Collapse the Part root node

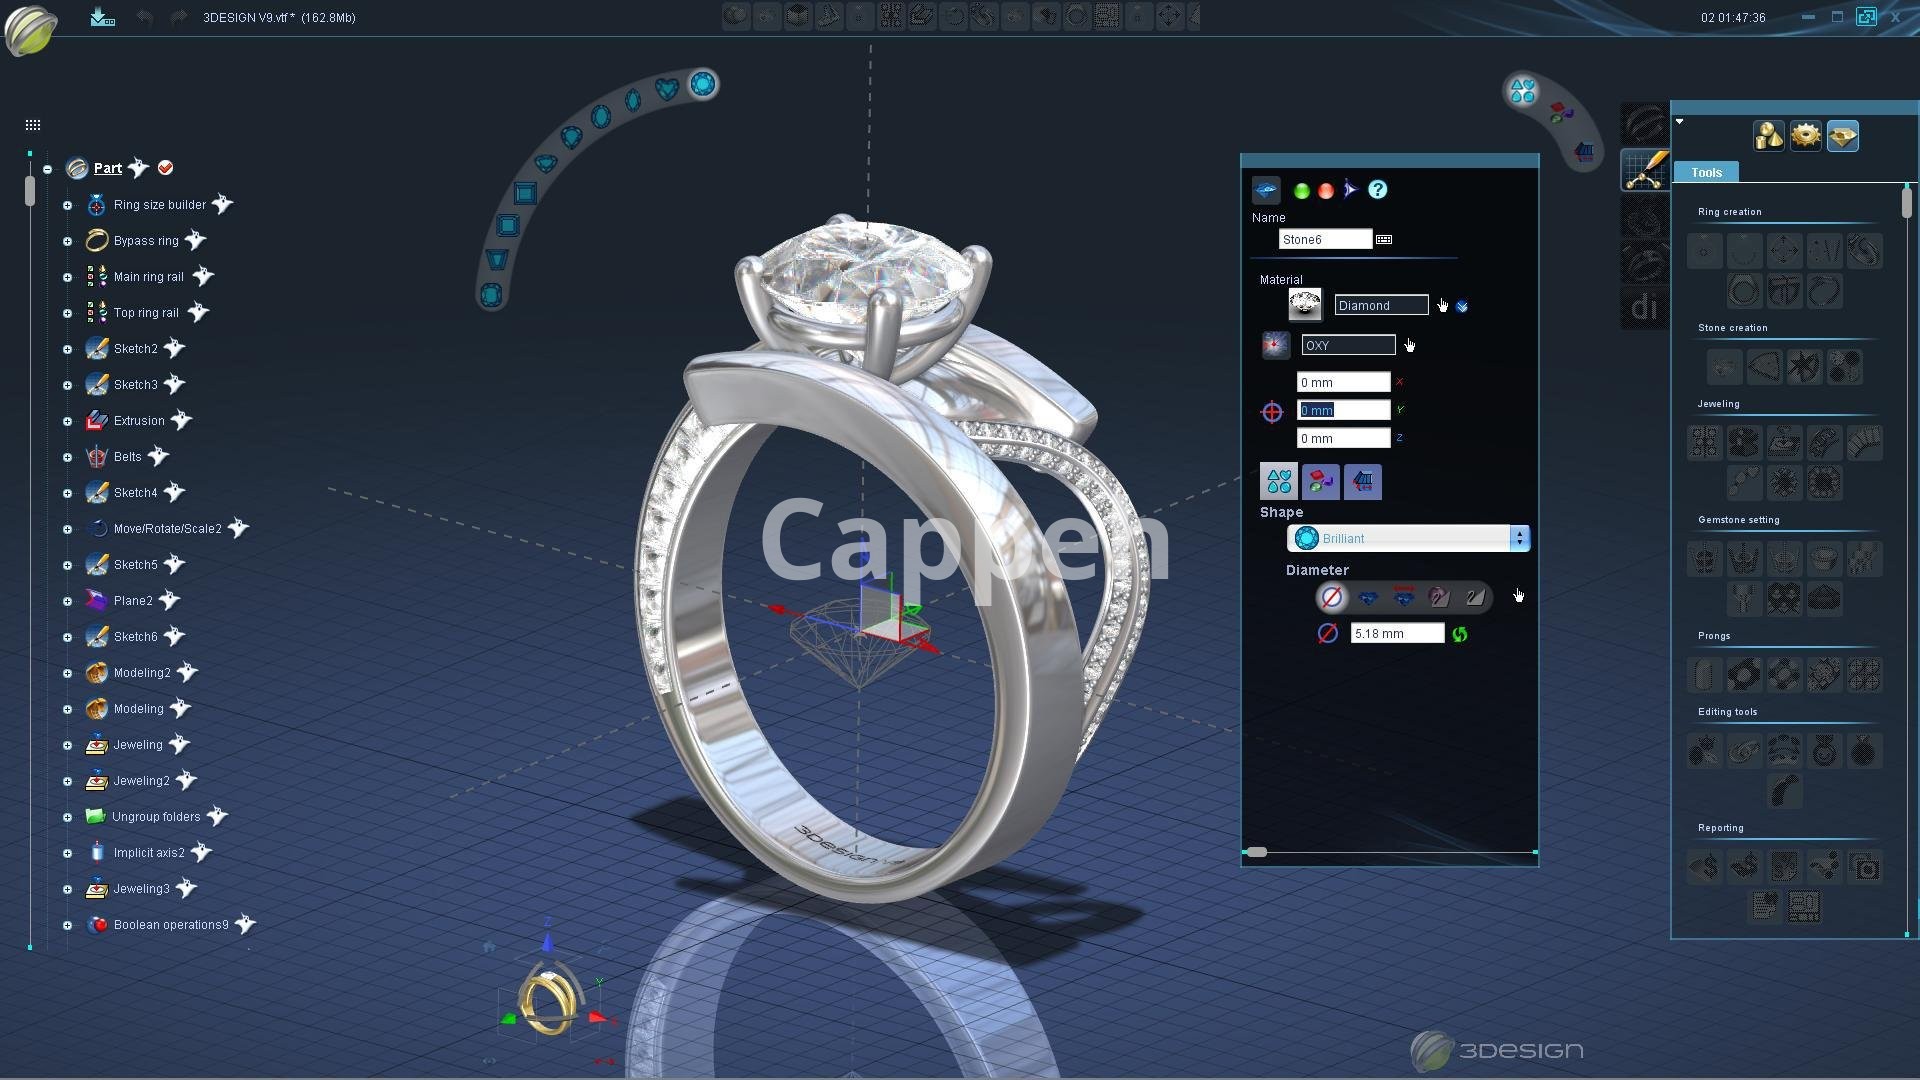click(x=47, y=169)
